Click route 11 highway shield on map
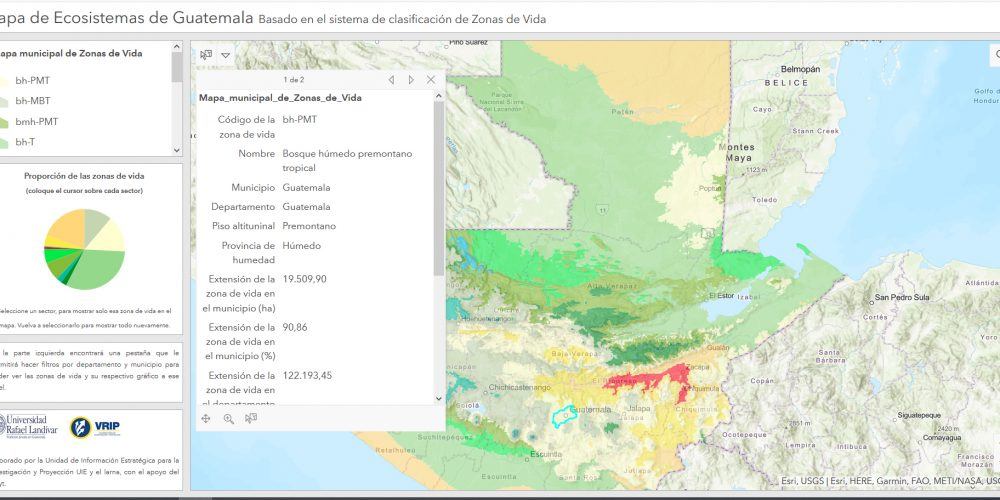 click(601, 209)
